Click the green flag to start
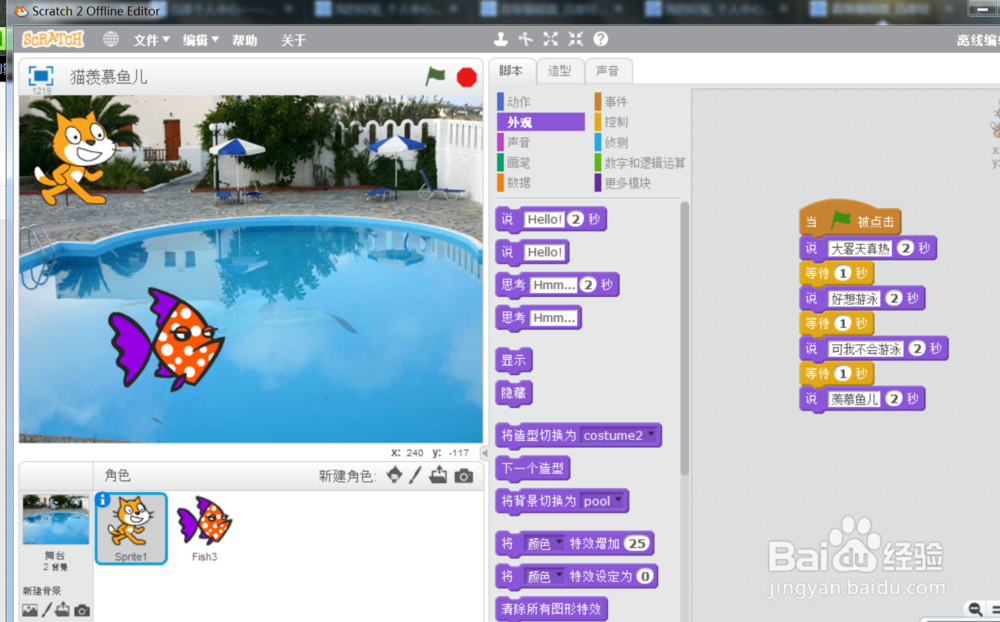The image size is (1000, 622). point(436,77)
